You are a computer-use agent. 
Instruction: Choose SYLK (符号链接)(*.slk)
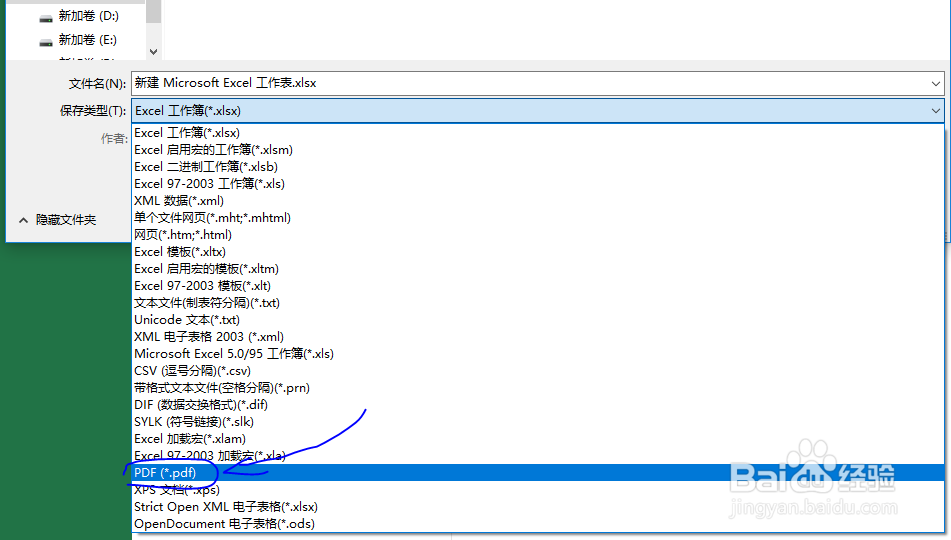pyautogui.click(x=538, y=422)
